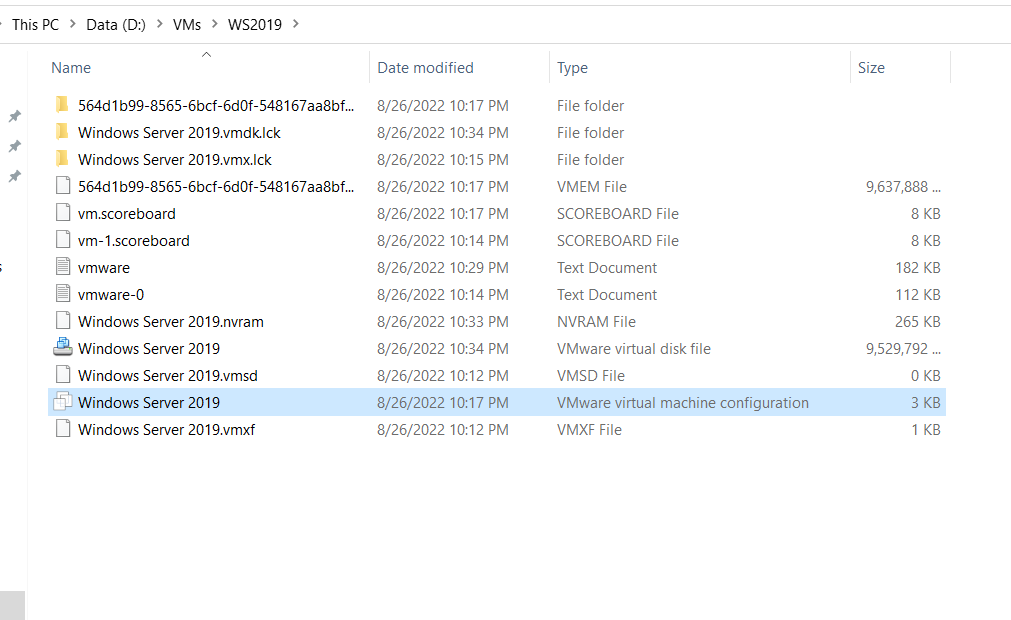The height and width of the screenshot is (620, 1011).
Task: Click the vmware text document icon
Action: tap(63, 267)
